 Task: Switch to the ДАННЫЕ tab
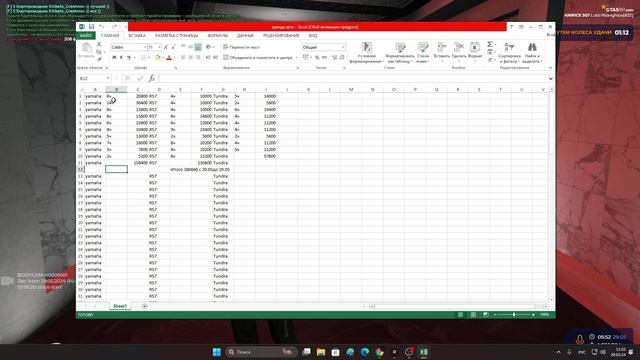pyautogui.click(x=245, y=36)
